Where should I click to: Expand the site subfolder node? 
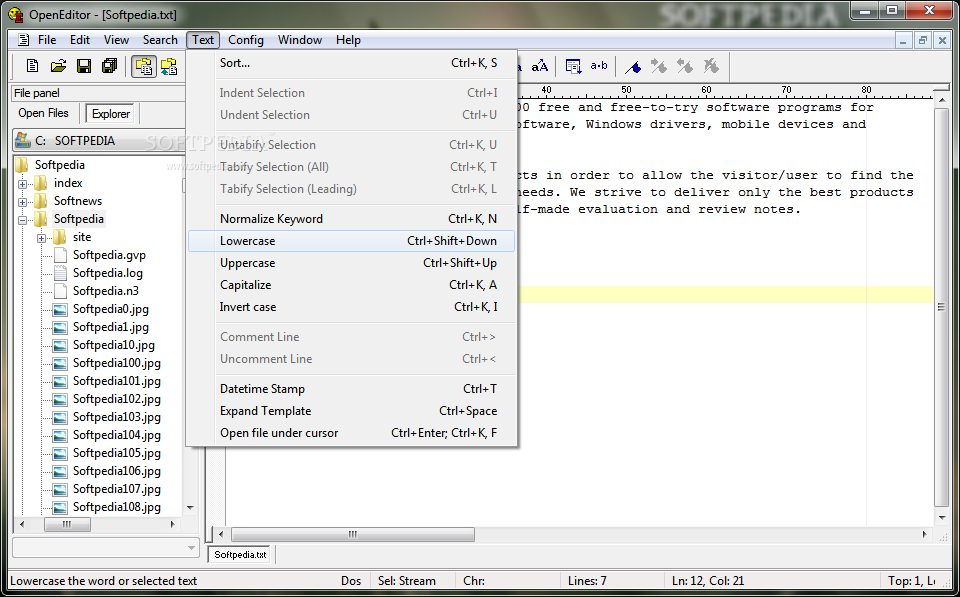pyautogui.click(x=42, y=238)
